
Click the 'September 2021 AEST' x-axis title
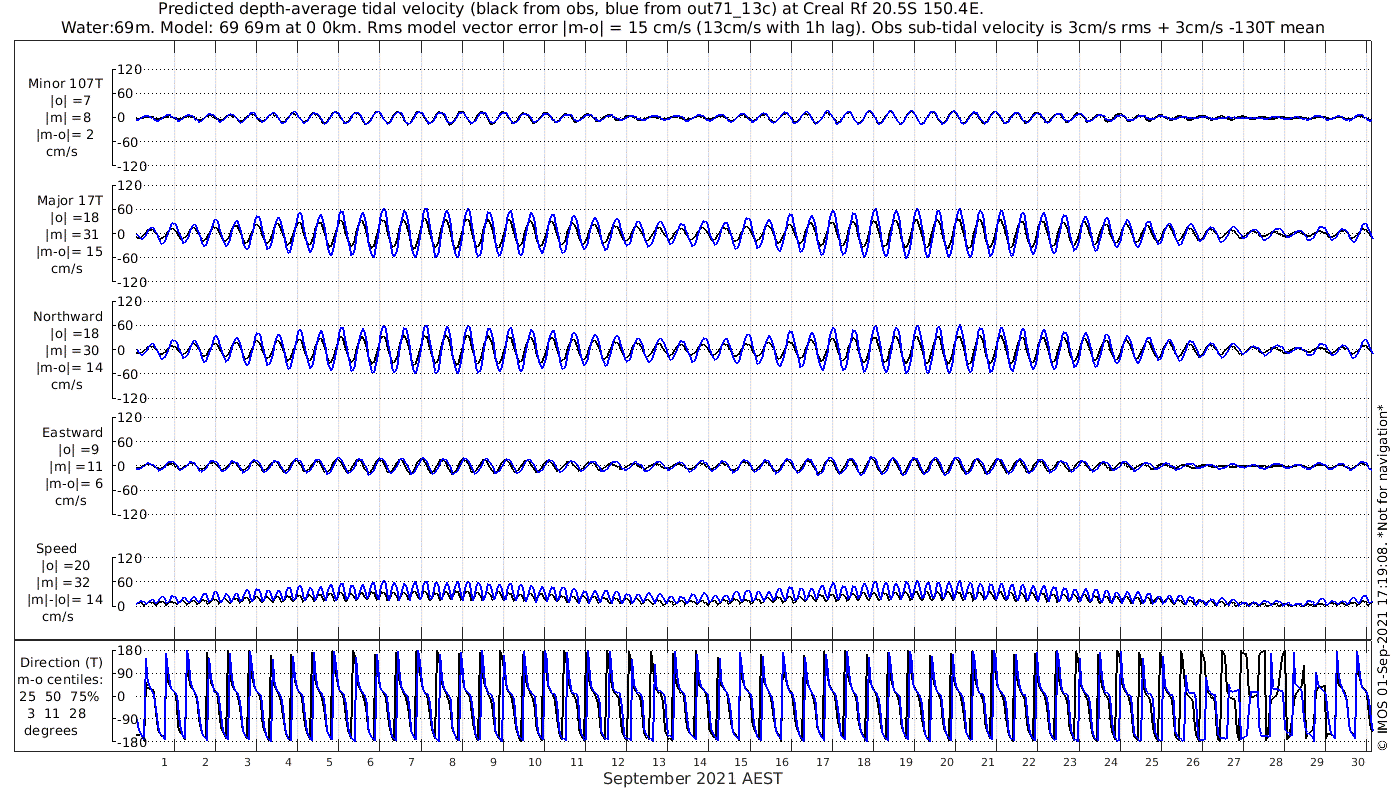tap(693, 778)
